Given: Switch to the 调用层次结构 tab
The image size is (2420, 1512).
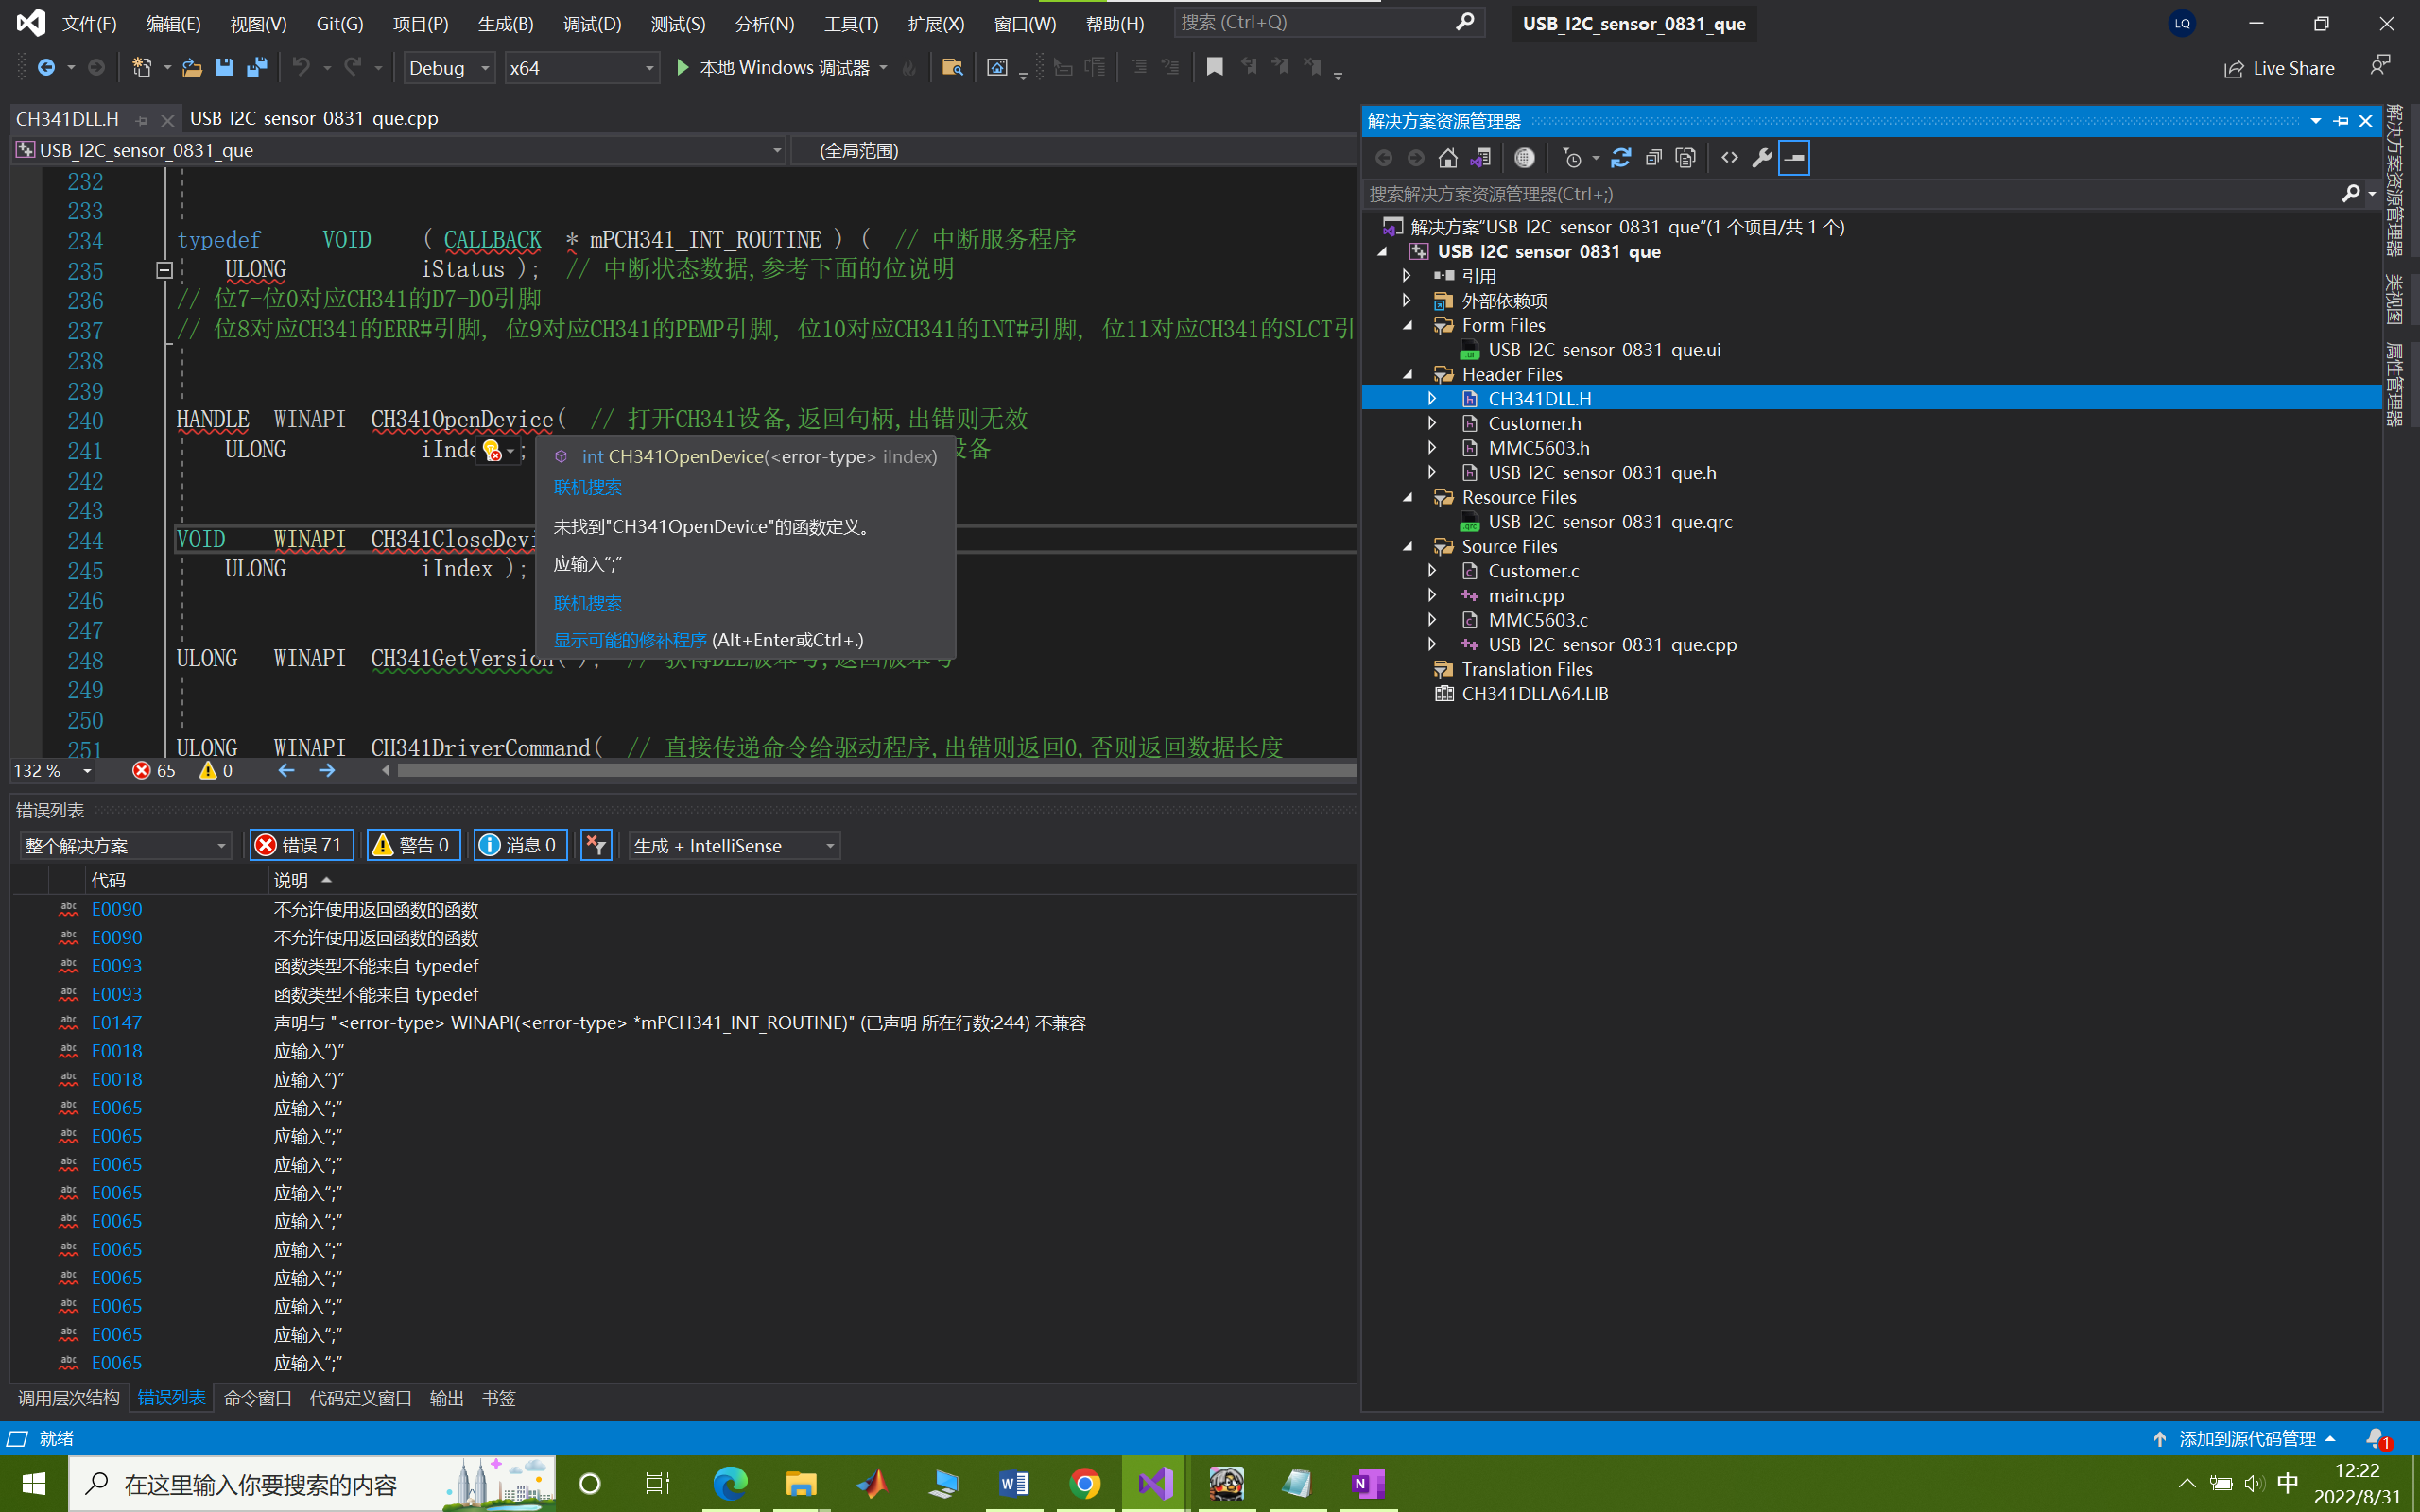Looking at the screenshot, I should click(69, 1398).
